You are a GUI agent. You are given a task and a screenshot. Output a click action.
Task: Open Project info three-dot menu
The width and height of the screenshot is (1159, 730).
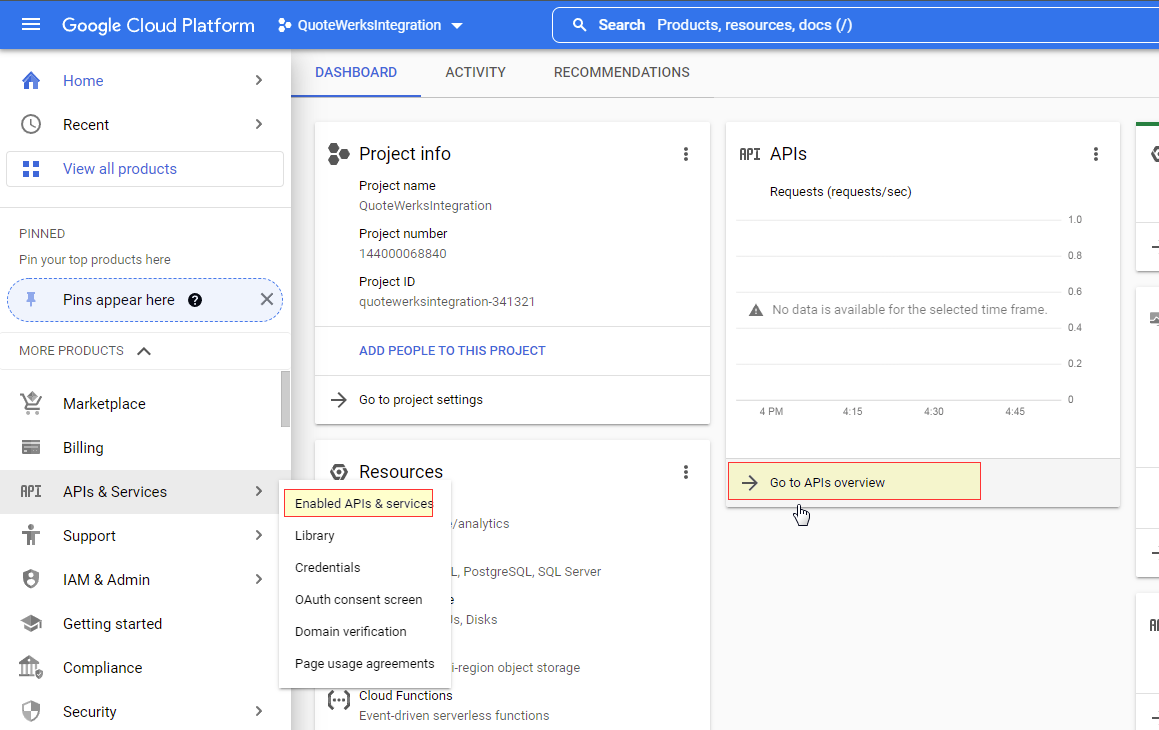point(686,154)
